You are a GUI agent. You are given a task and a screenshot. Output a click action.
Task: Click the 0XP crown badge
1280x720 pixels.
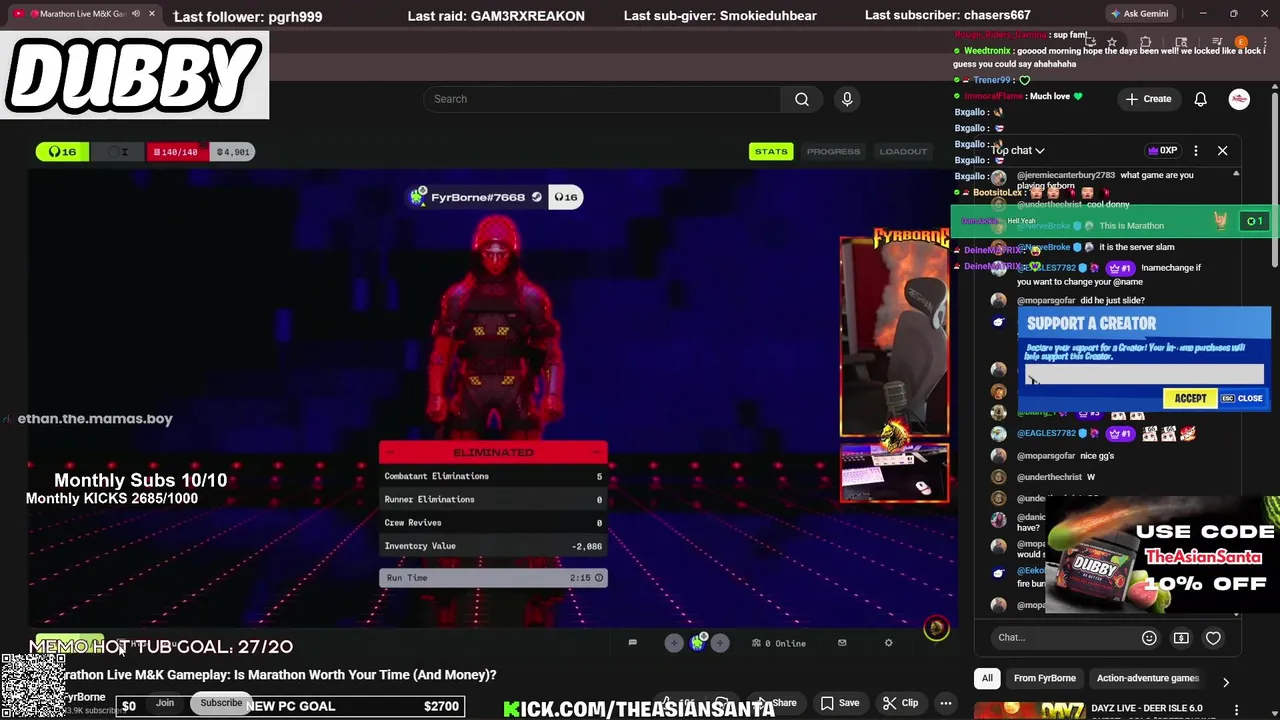pos(1162,151)
